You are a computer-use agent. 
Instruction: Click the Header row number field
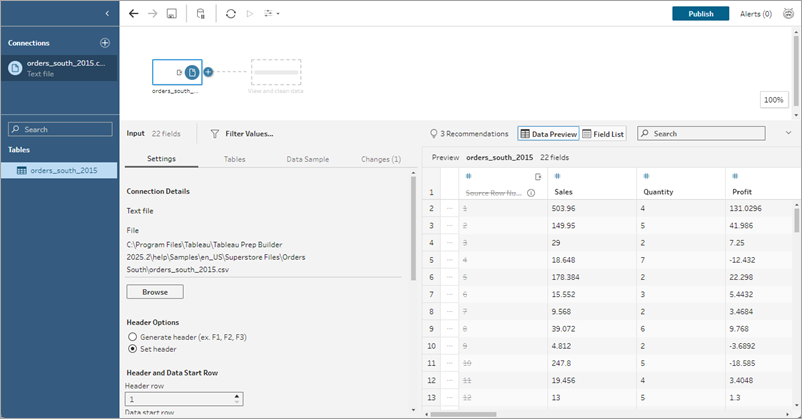point(179,399)
